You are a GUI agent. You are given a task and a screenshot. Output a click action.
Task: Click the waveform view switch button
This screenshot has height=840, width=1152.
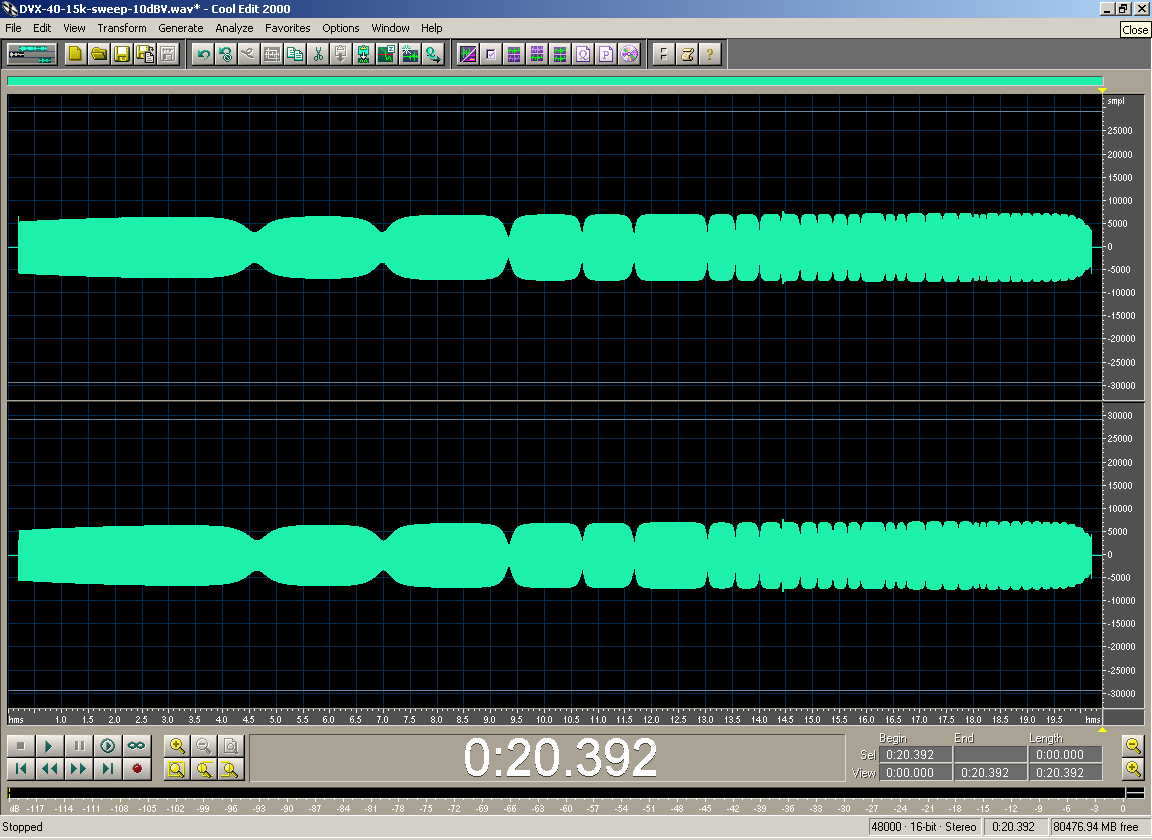tap(32, 54)
